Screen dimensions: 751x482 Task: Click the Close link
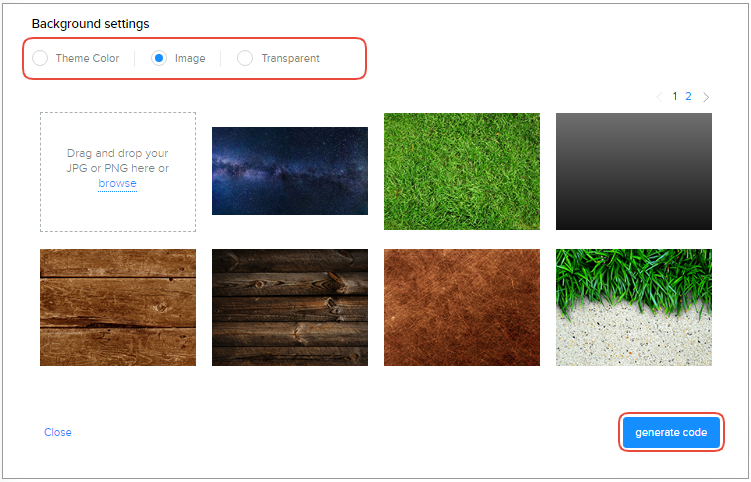(58, 432)
